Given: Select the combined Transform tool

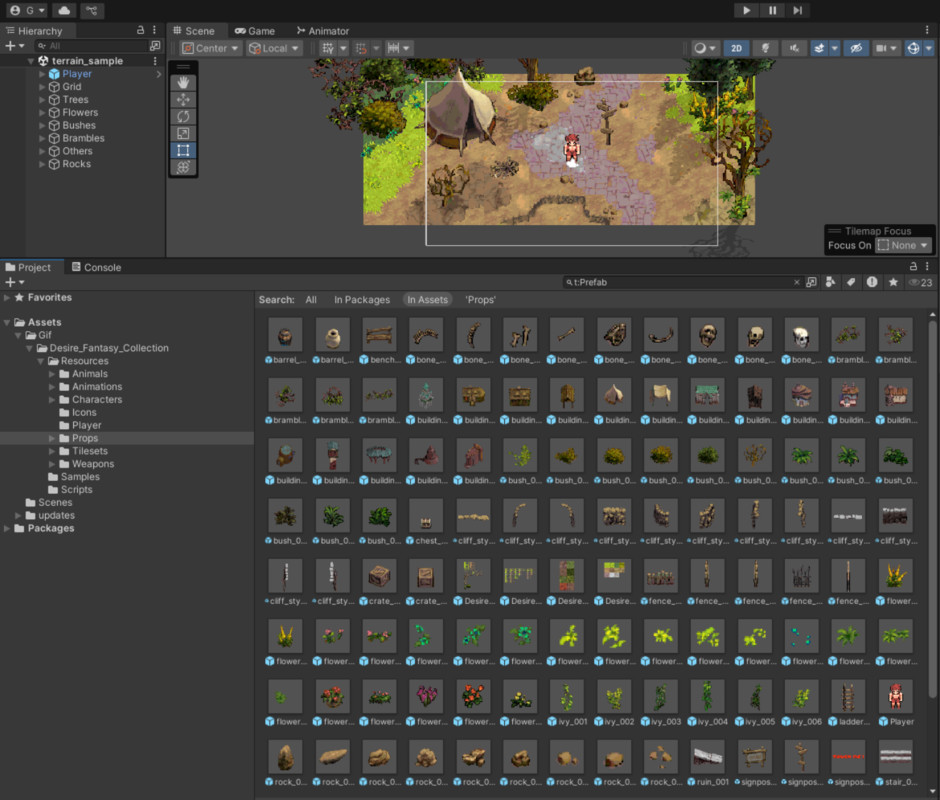Looking at the screenshot, I should coord(183,167).
